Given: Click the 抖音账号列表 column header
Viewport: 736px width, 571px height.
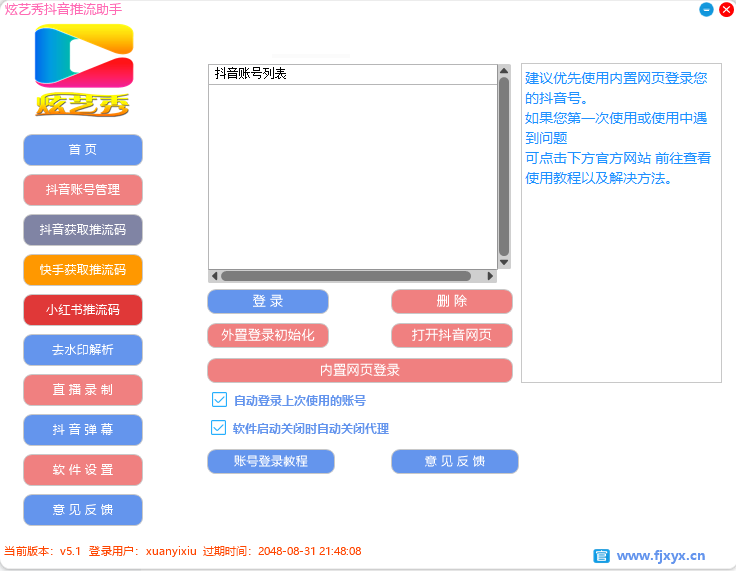Looking at the screenshot, I should pyautogui.click(x=353, y=74).
